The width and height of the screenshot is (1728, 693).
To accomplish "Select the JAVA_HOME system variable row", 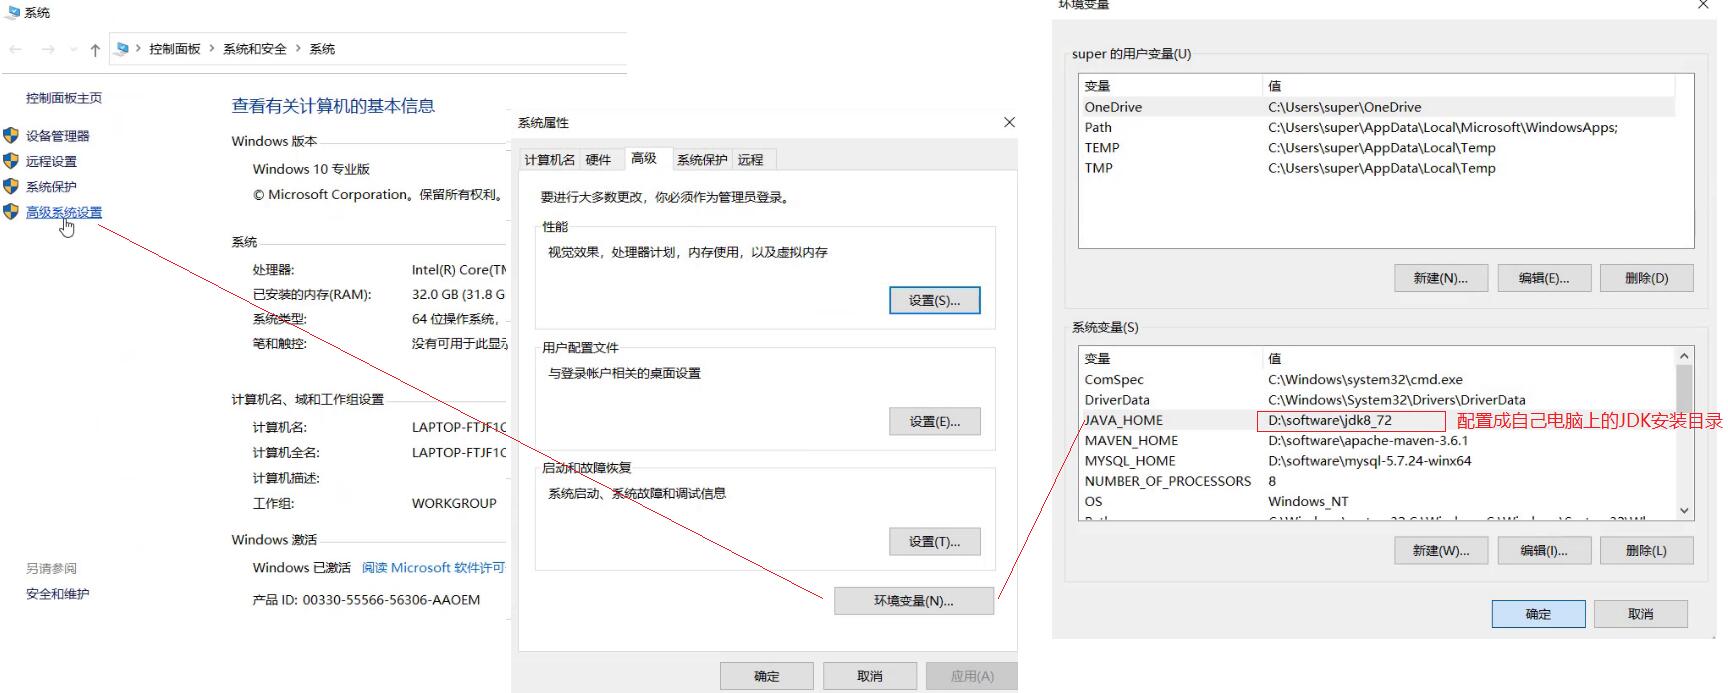I will 1377,420.
